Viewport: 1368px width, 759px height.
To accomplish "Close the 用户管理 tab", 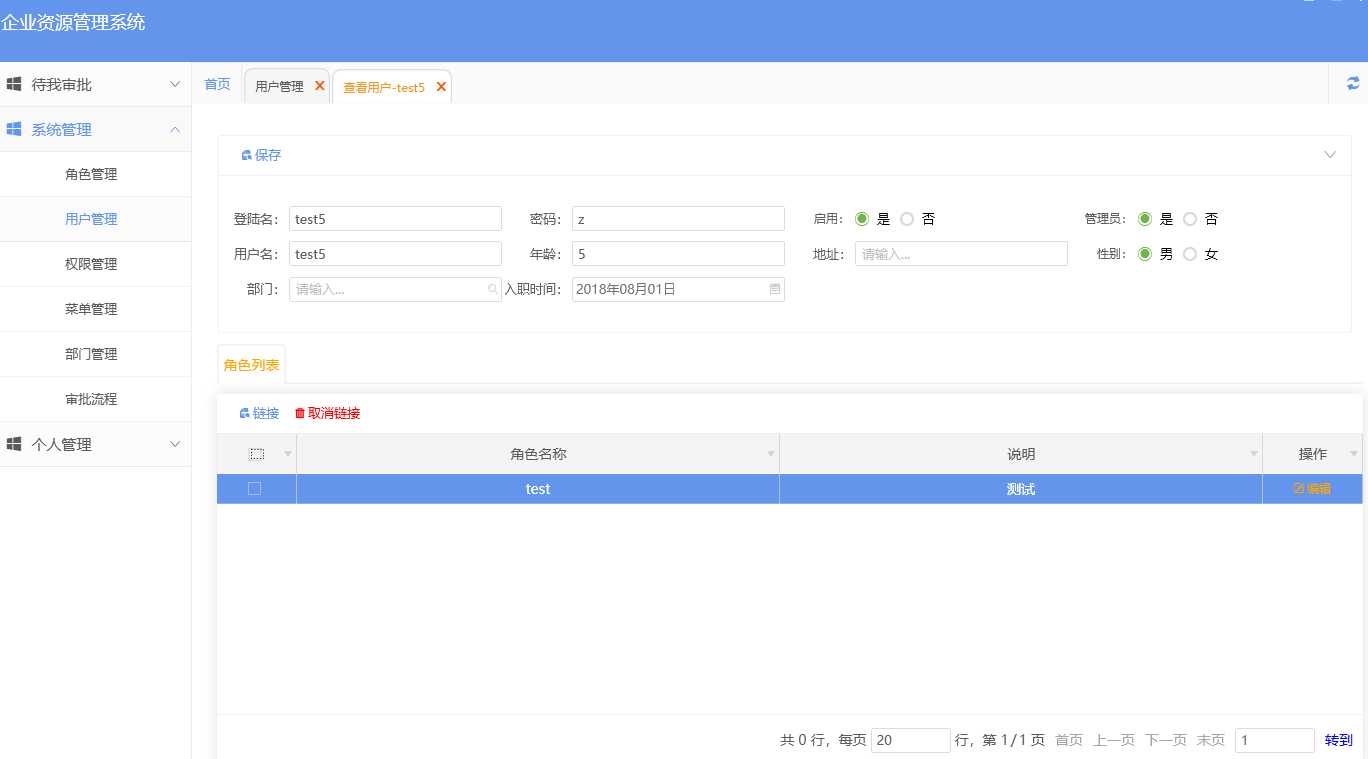I will tap(320, 86).
